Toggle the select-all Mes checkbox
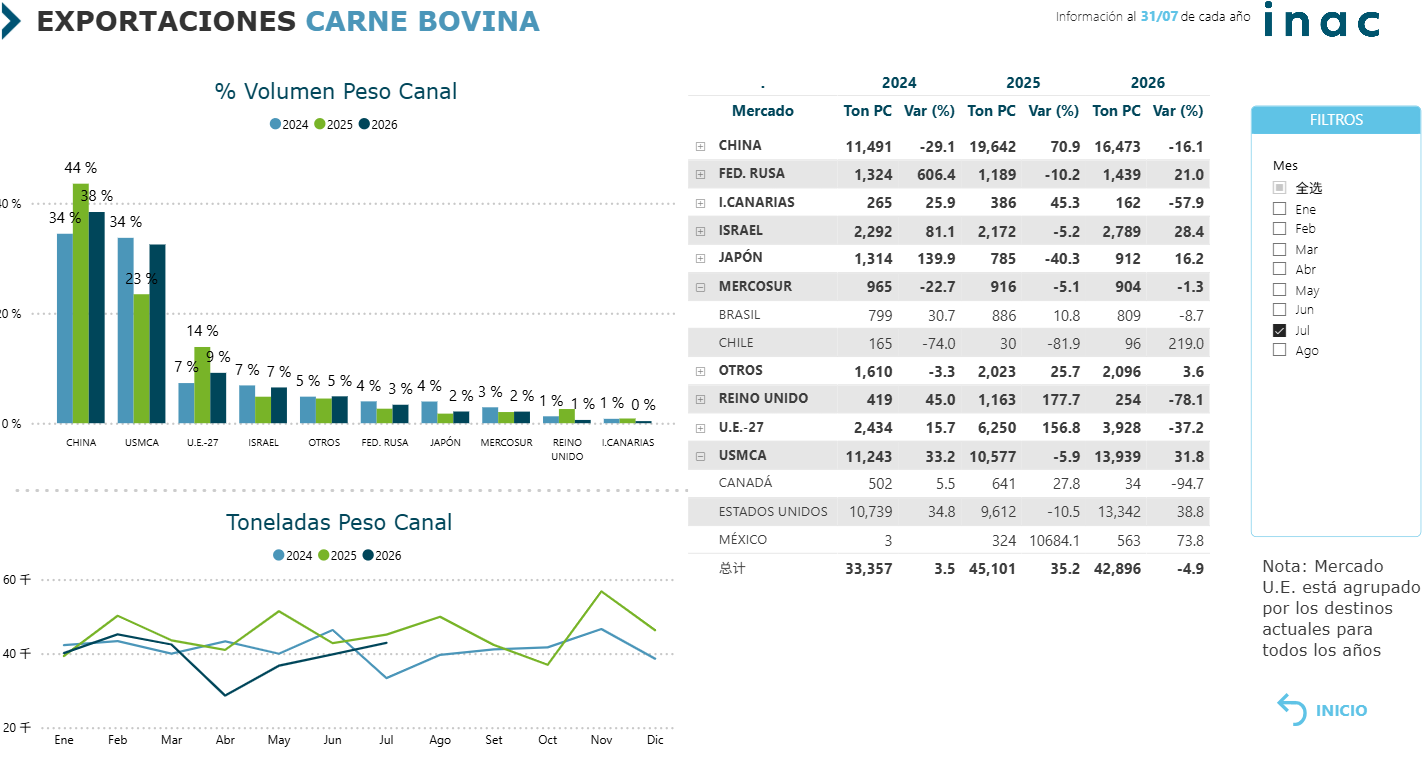 tap(1279, 187)
